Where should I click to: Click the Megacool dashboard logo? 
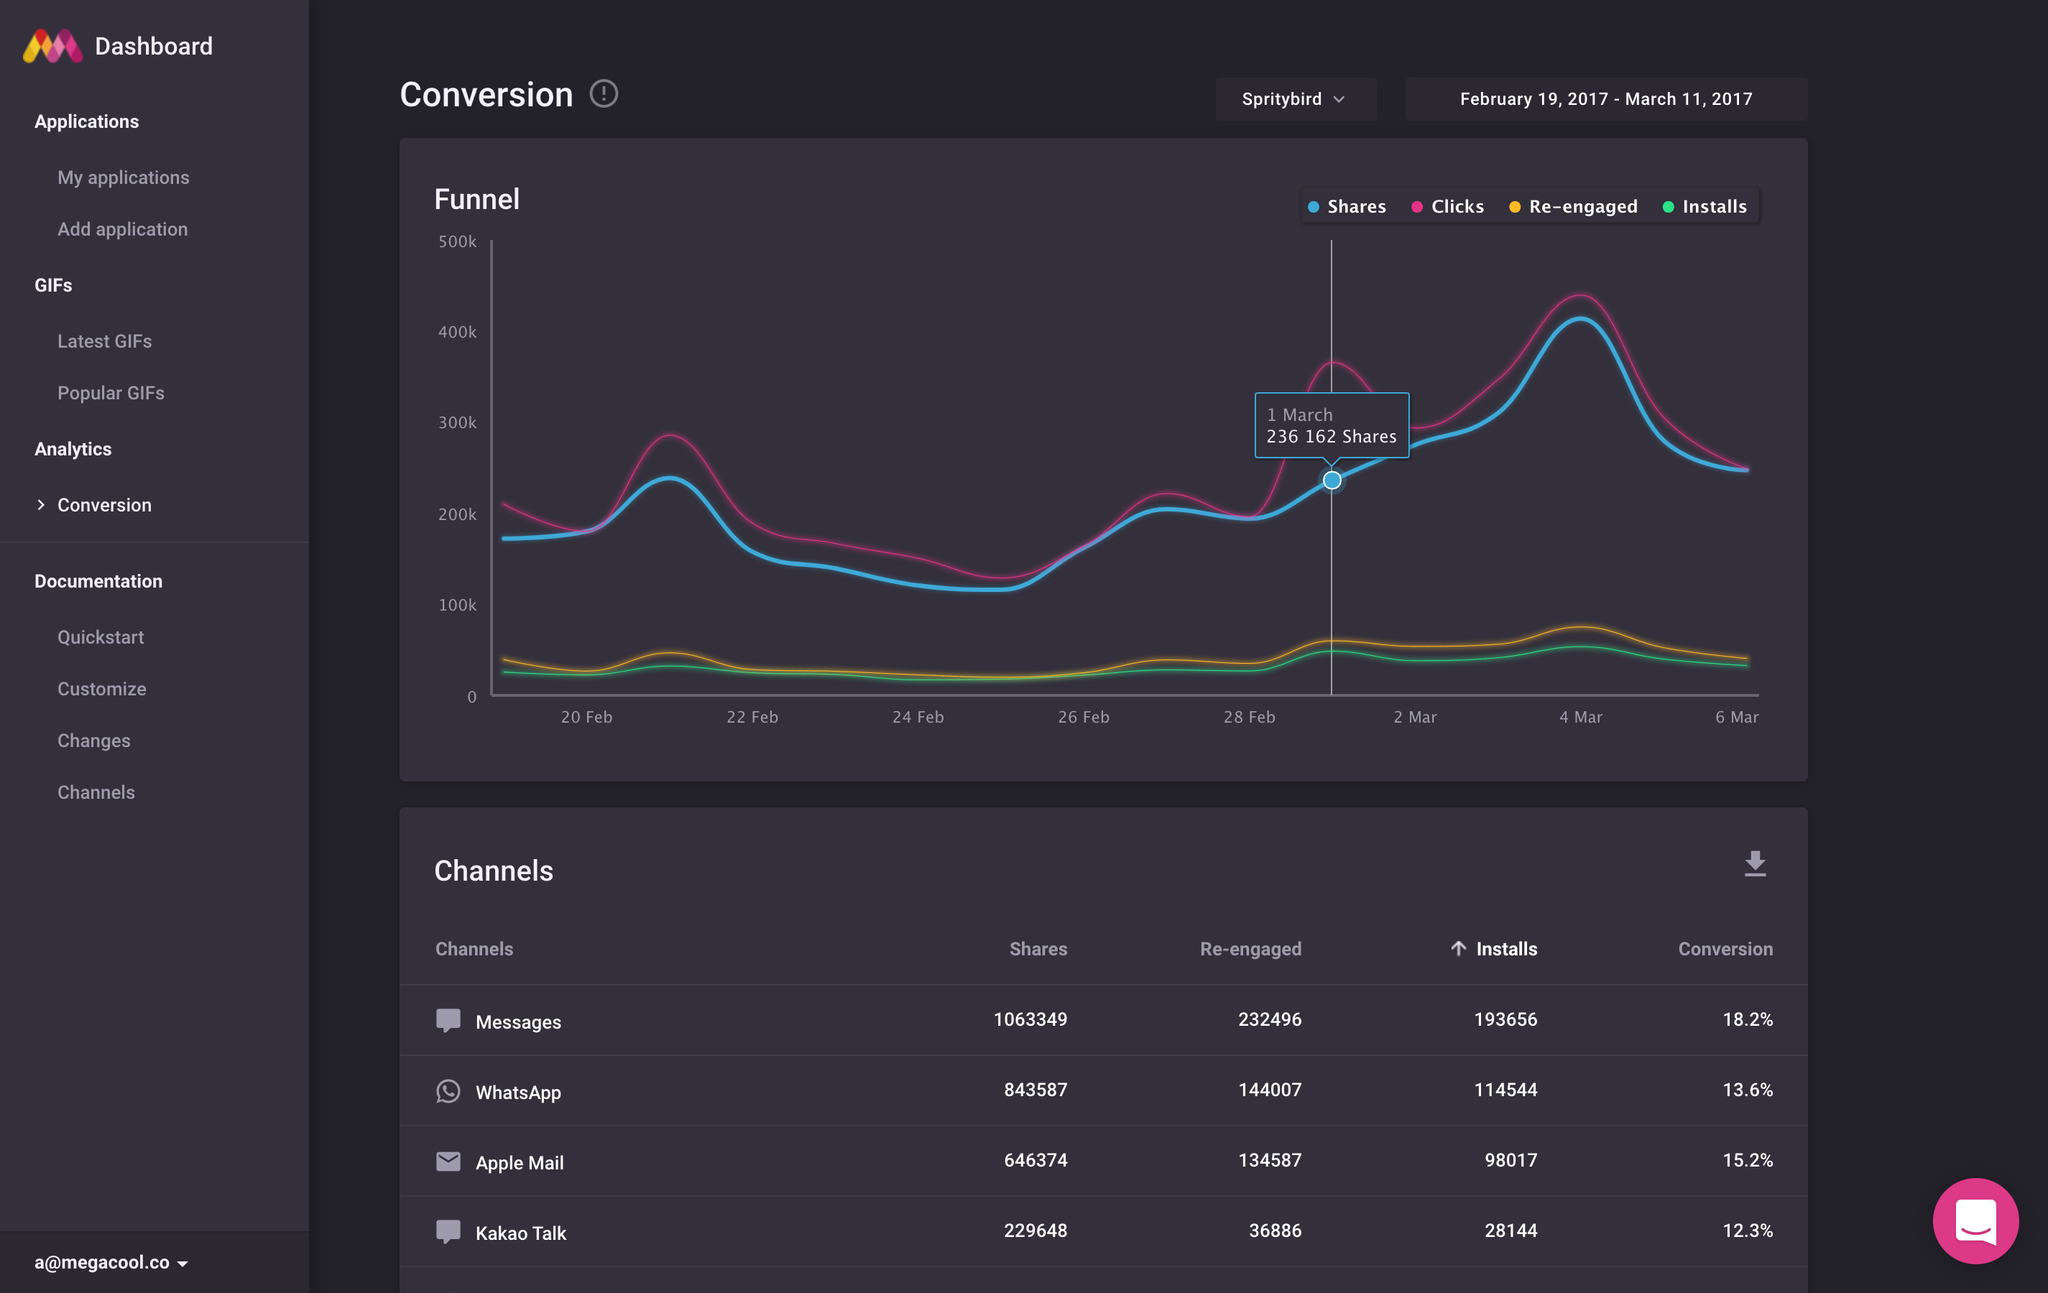(x=53, y=46)
